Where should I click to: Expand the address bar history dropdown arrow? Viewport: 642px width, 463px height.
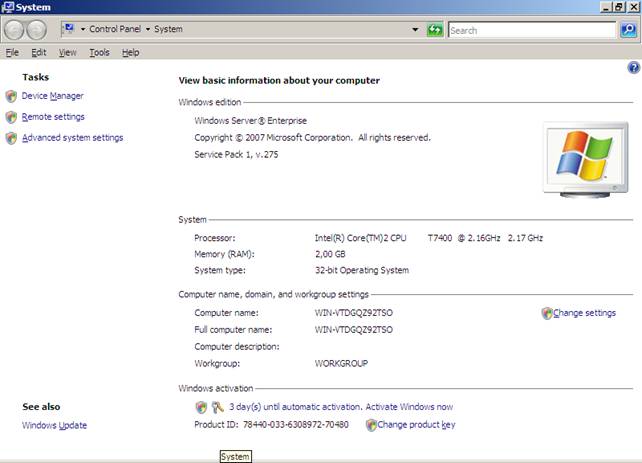[415, 29]
